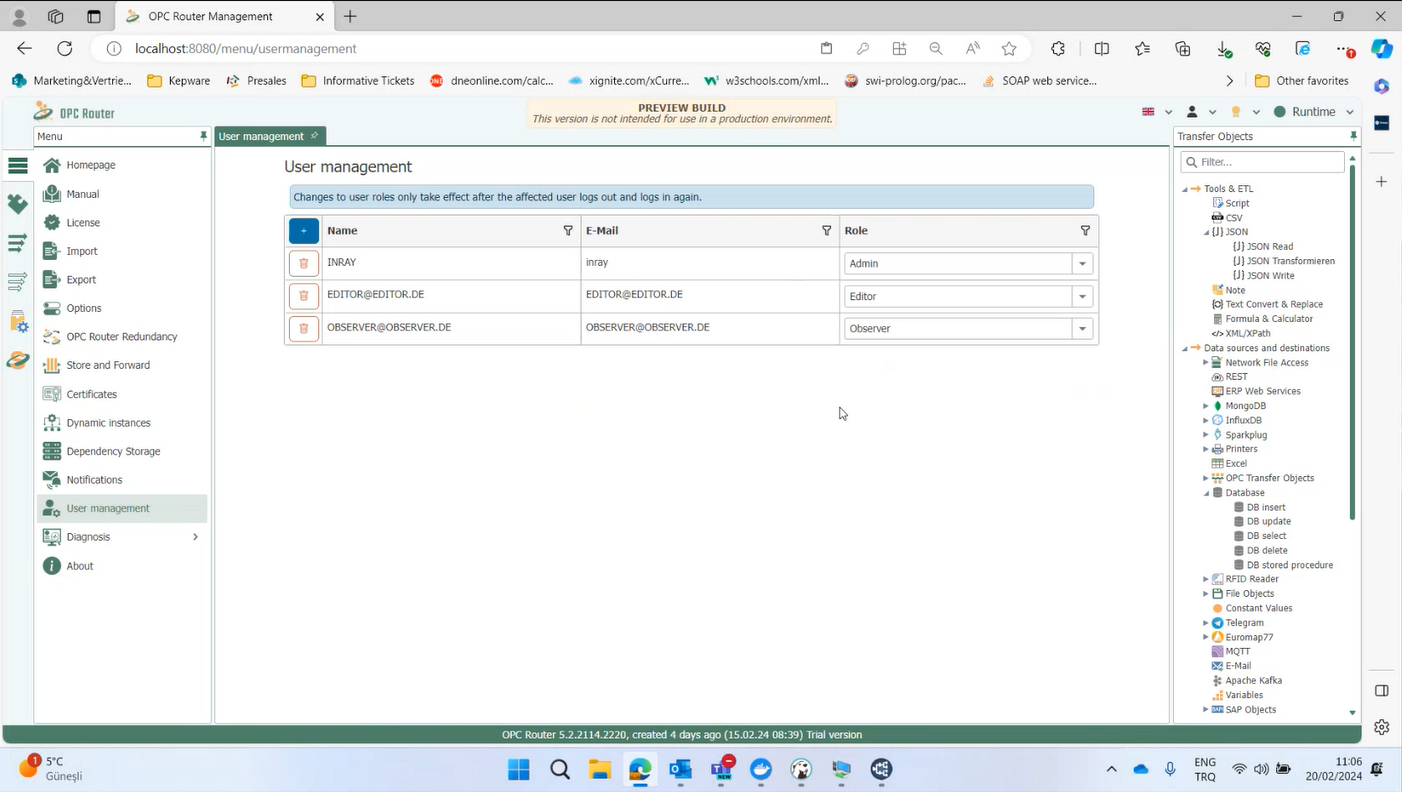This screenshot has width=1402, height=792.
Task: Open Notifications using its envelope icon
Action: 52,480
